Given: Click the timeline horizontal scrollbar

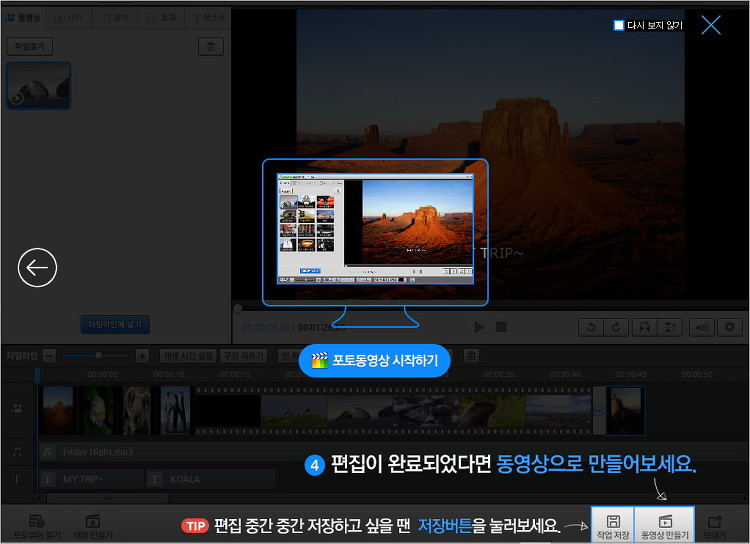Looking at the screenshot, I should pos(108,498).
